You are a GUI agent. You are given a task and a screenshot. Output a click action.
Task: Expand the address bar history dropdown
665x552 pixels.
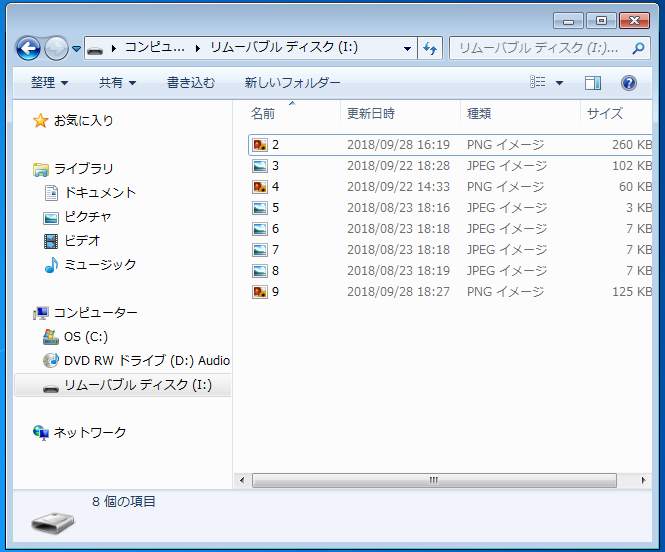408,48
